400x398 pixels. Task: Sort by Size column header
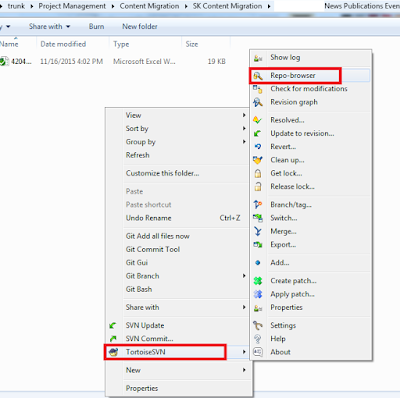pyautogui.click(x=192, y=44)
